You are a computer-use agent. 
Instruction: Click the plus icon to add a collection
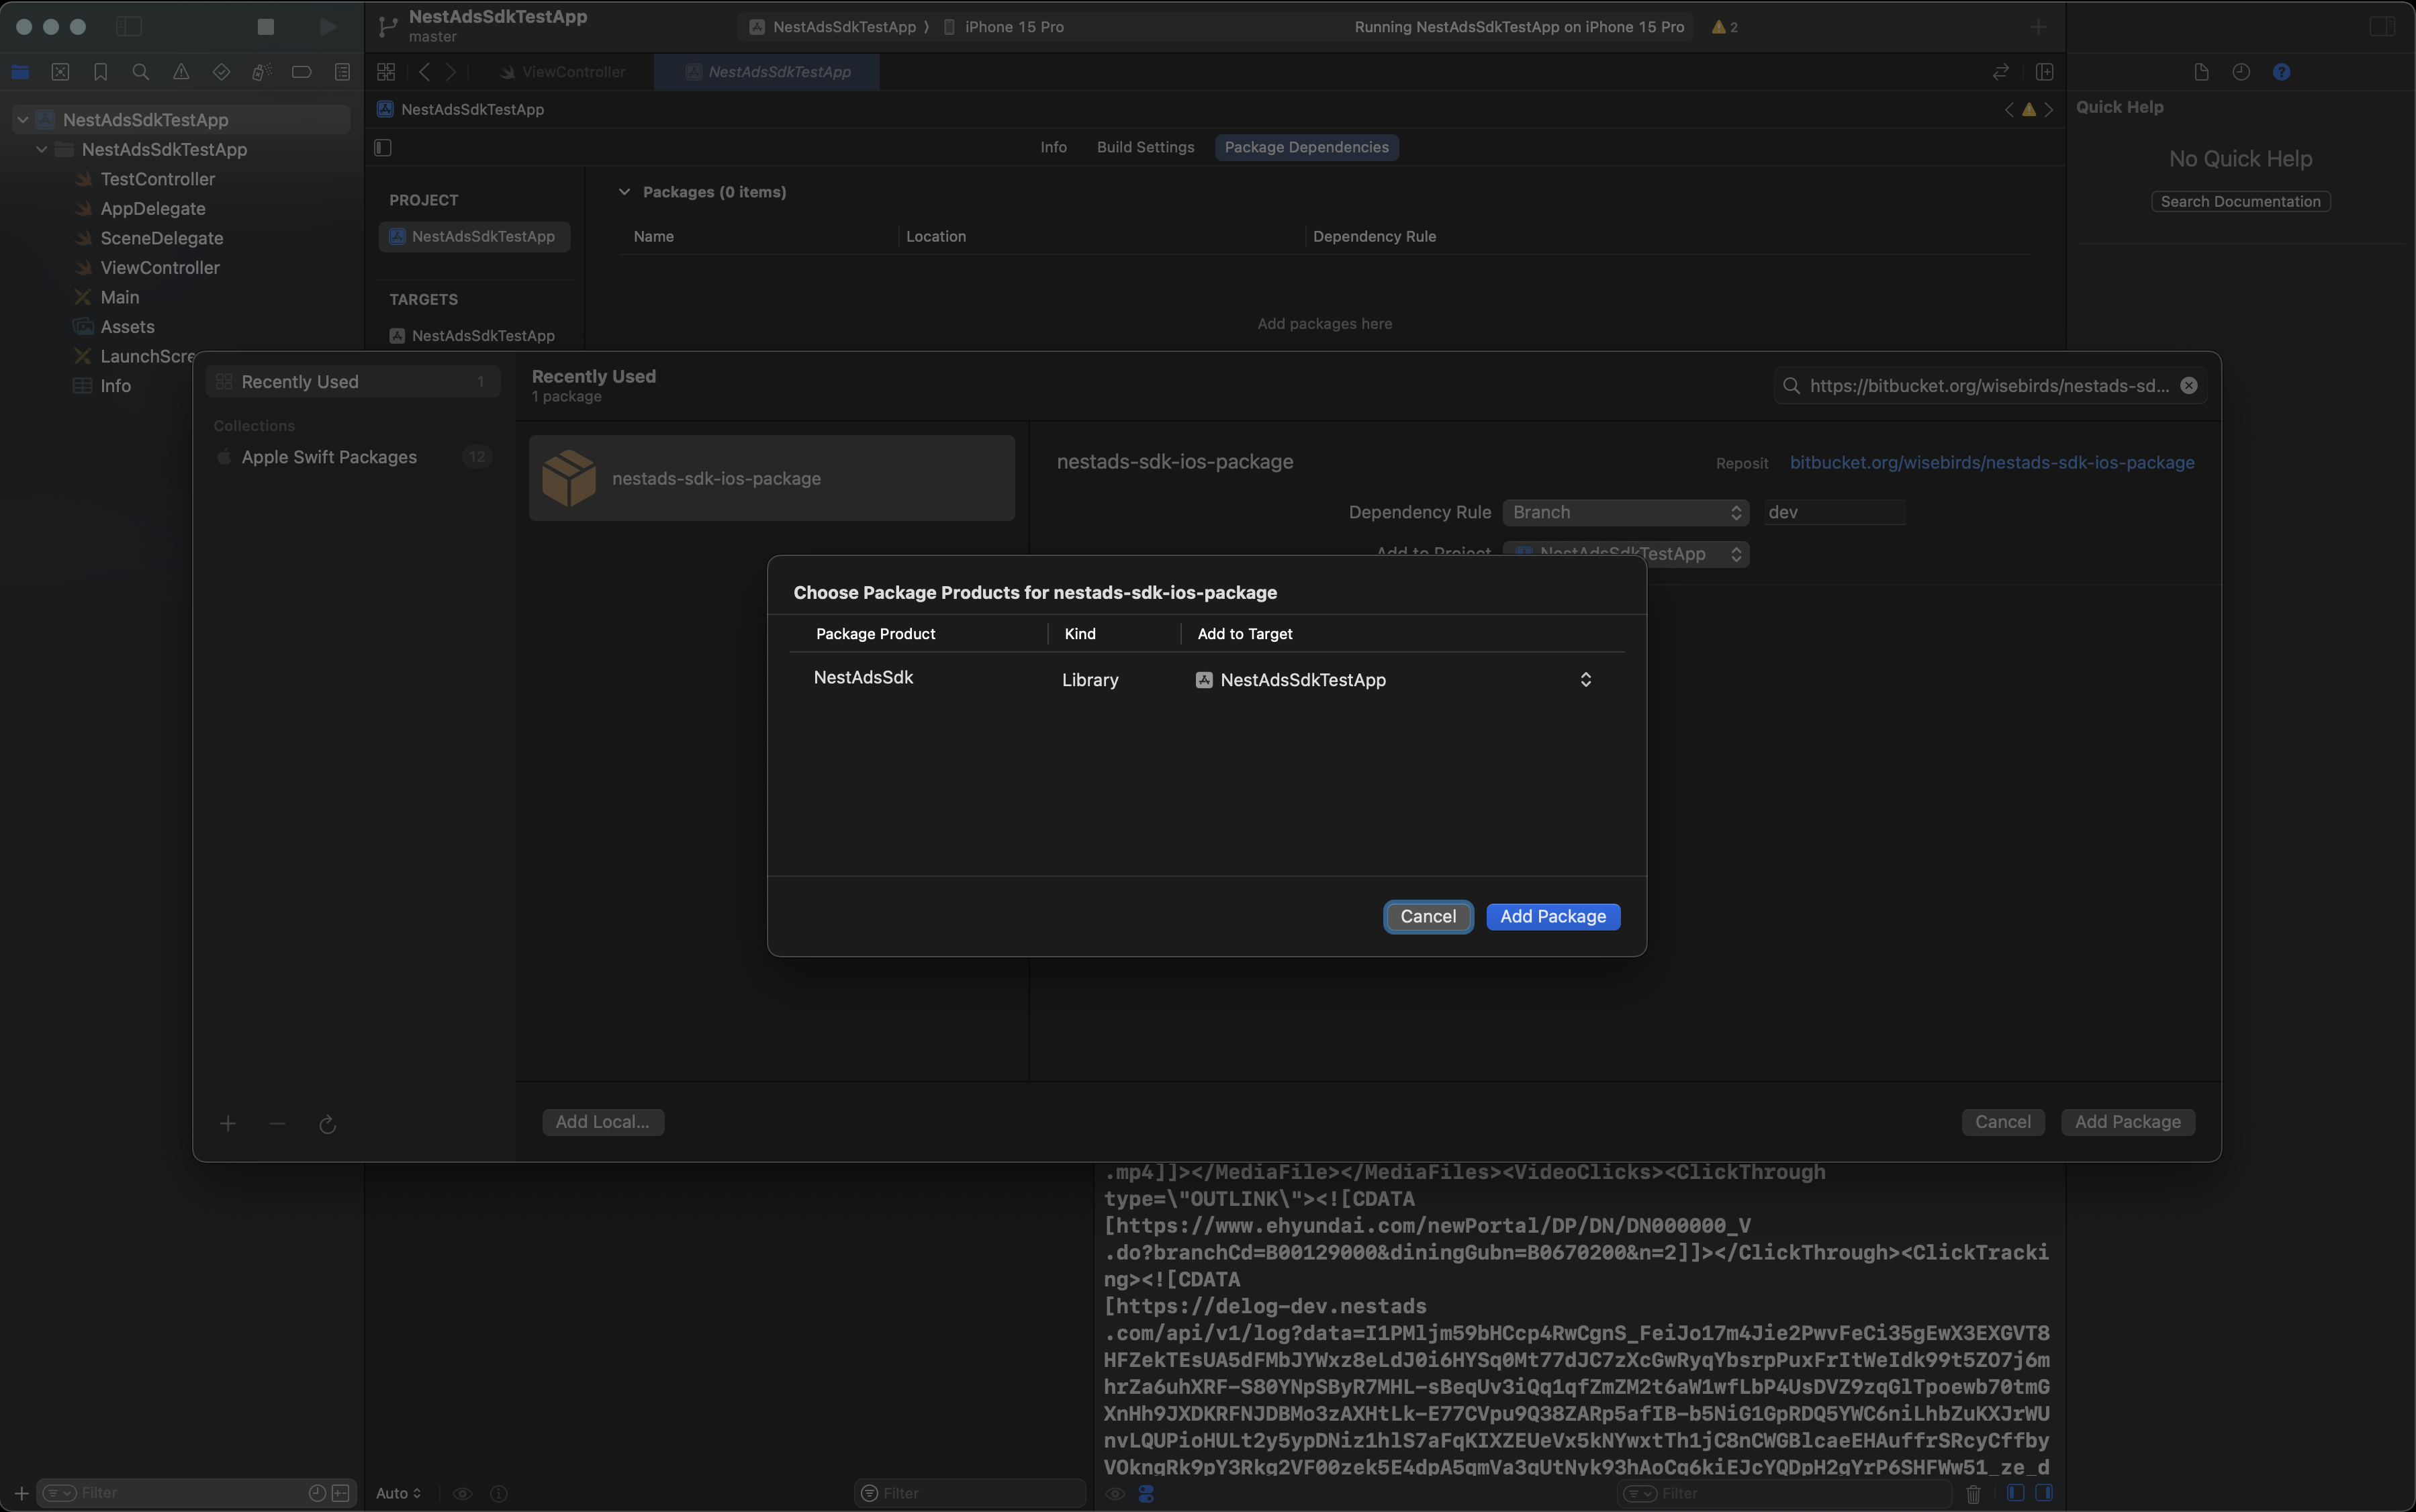(228, 1124)
